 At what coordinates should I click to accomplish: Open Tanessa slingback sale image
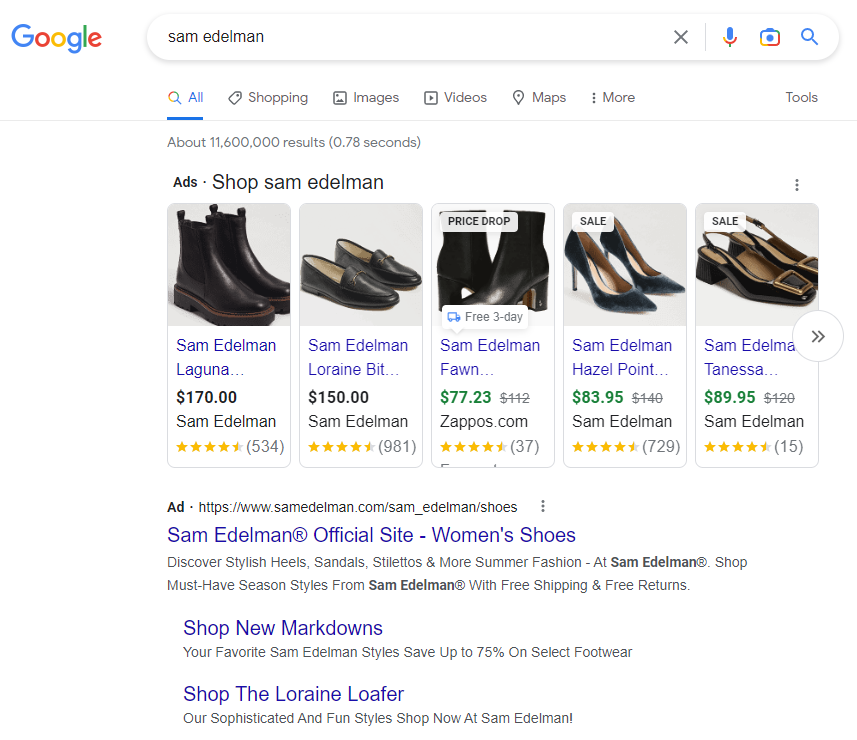pos(757,265)
